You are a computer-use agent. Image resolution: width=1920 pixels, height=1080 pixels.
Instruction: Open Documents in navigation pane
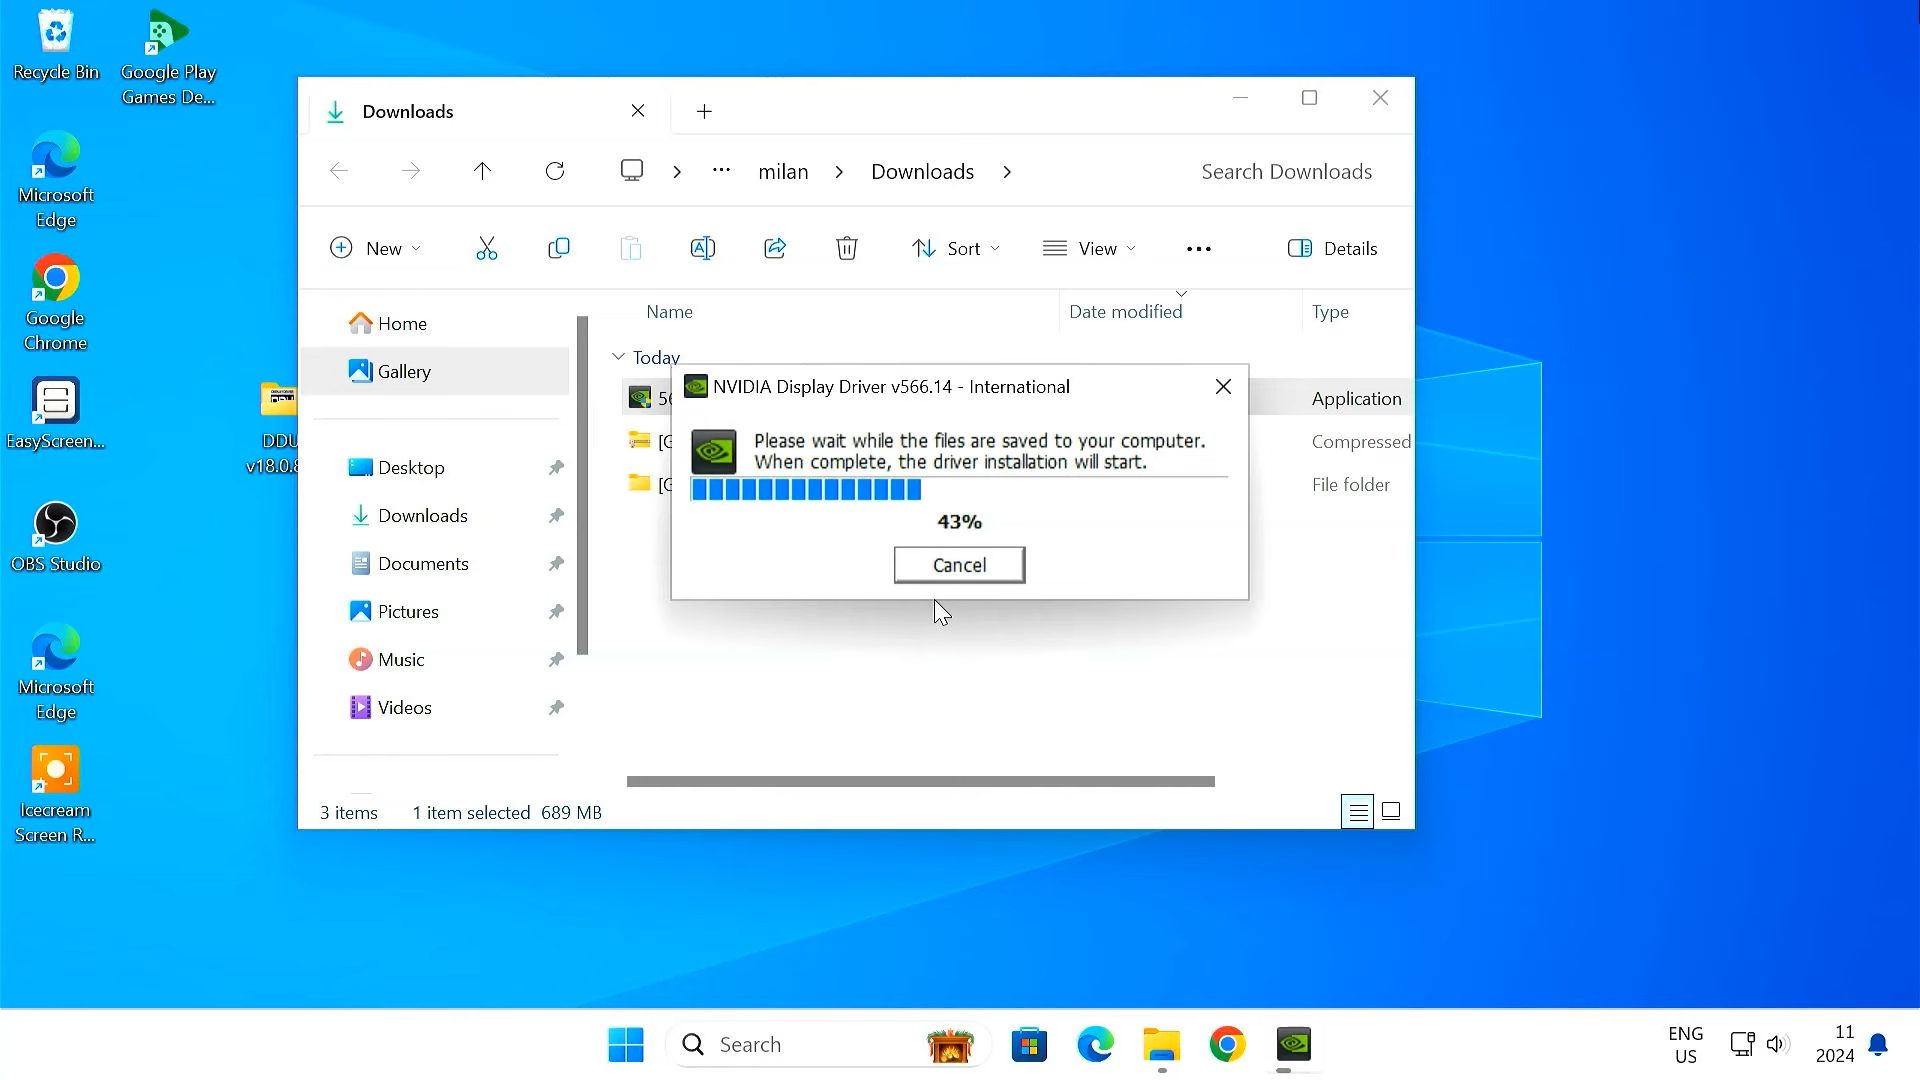tap(436, 563)
